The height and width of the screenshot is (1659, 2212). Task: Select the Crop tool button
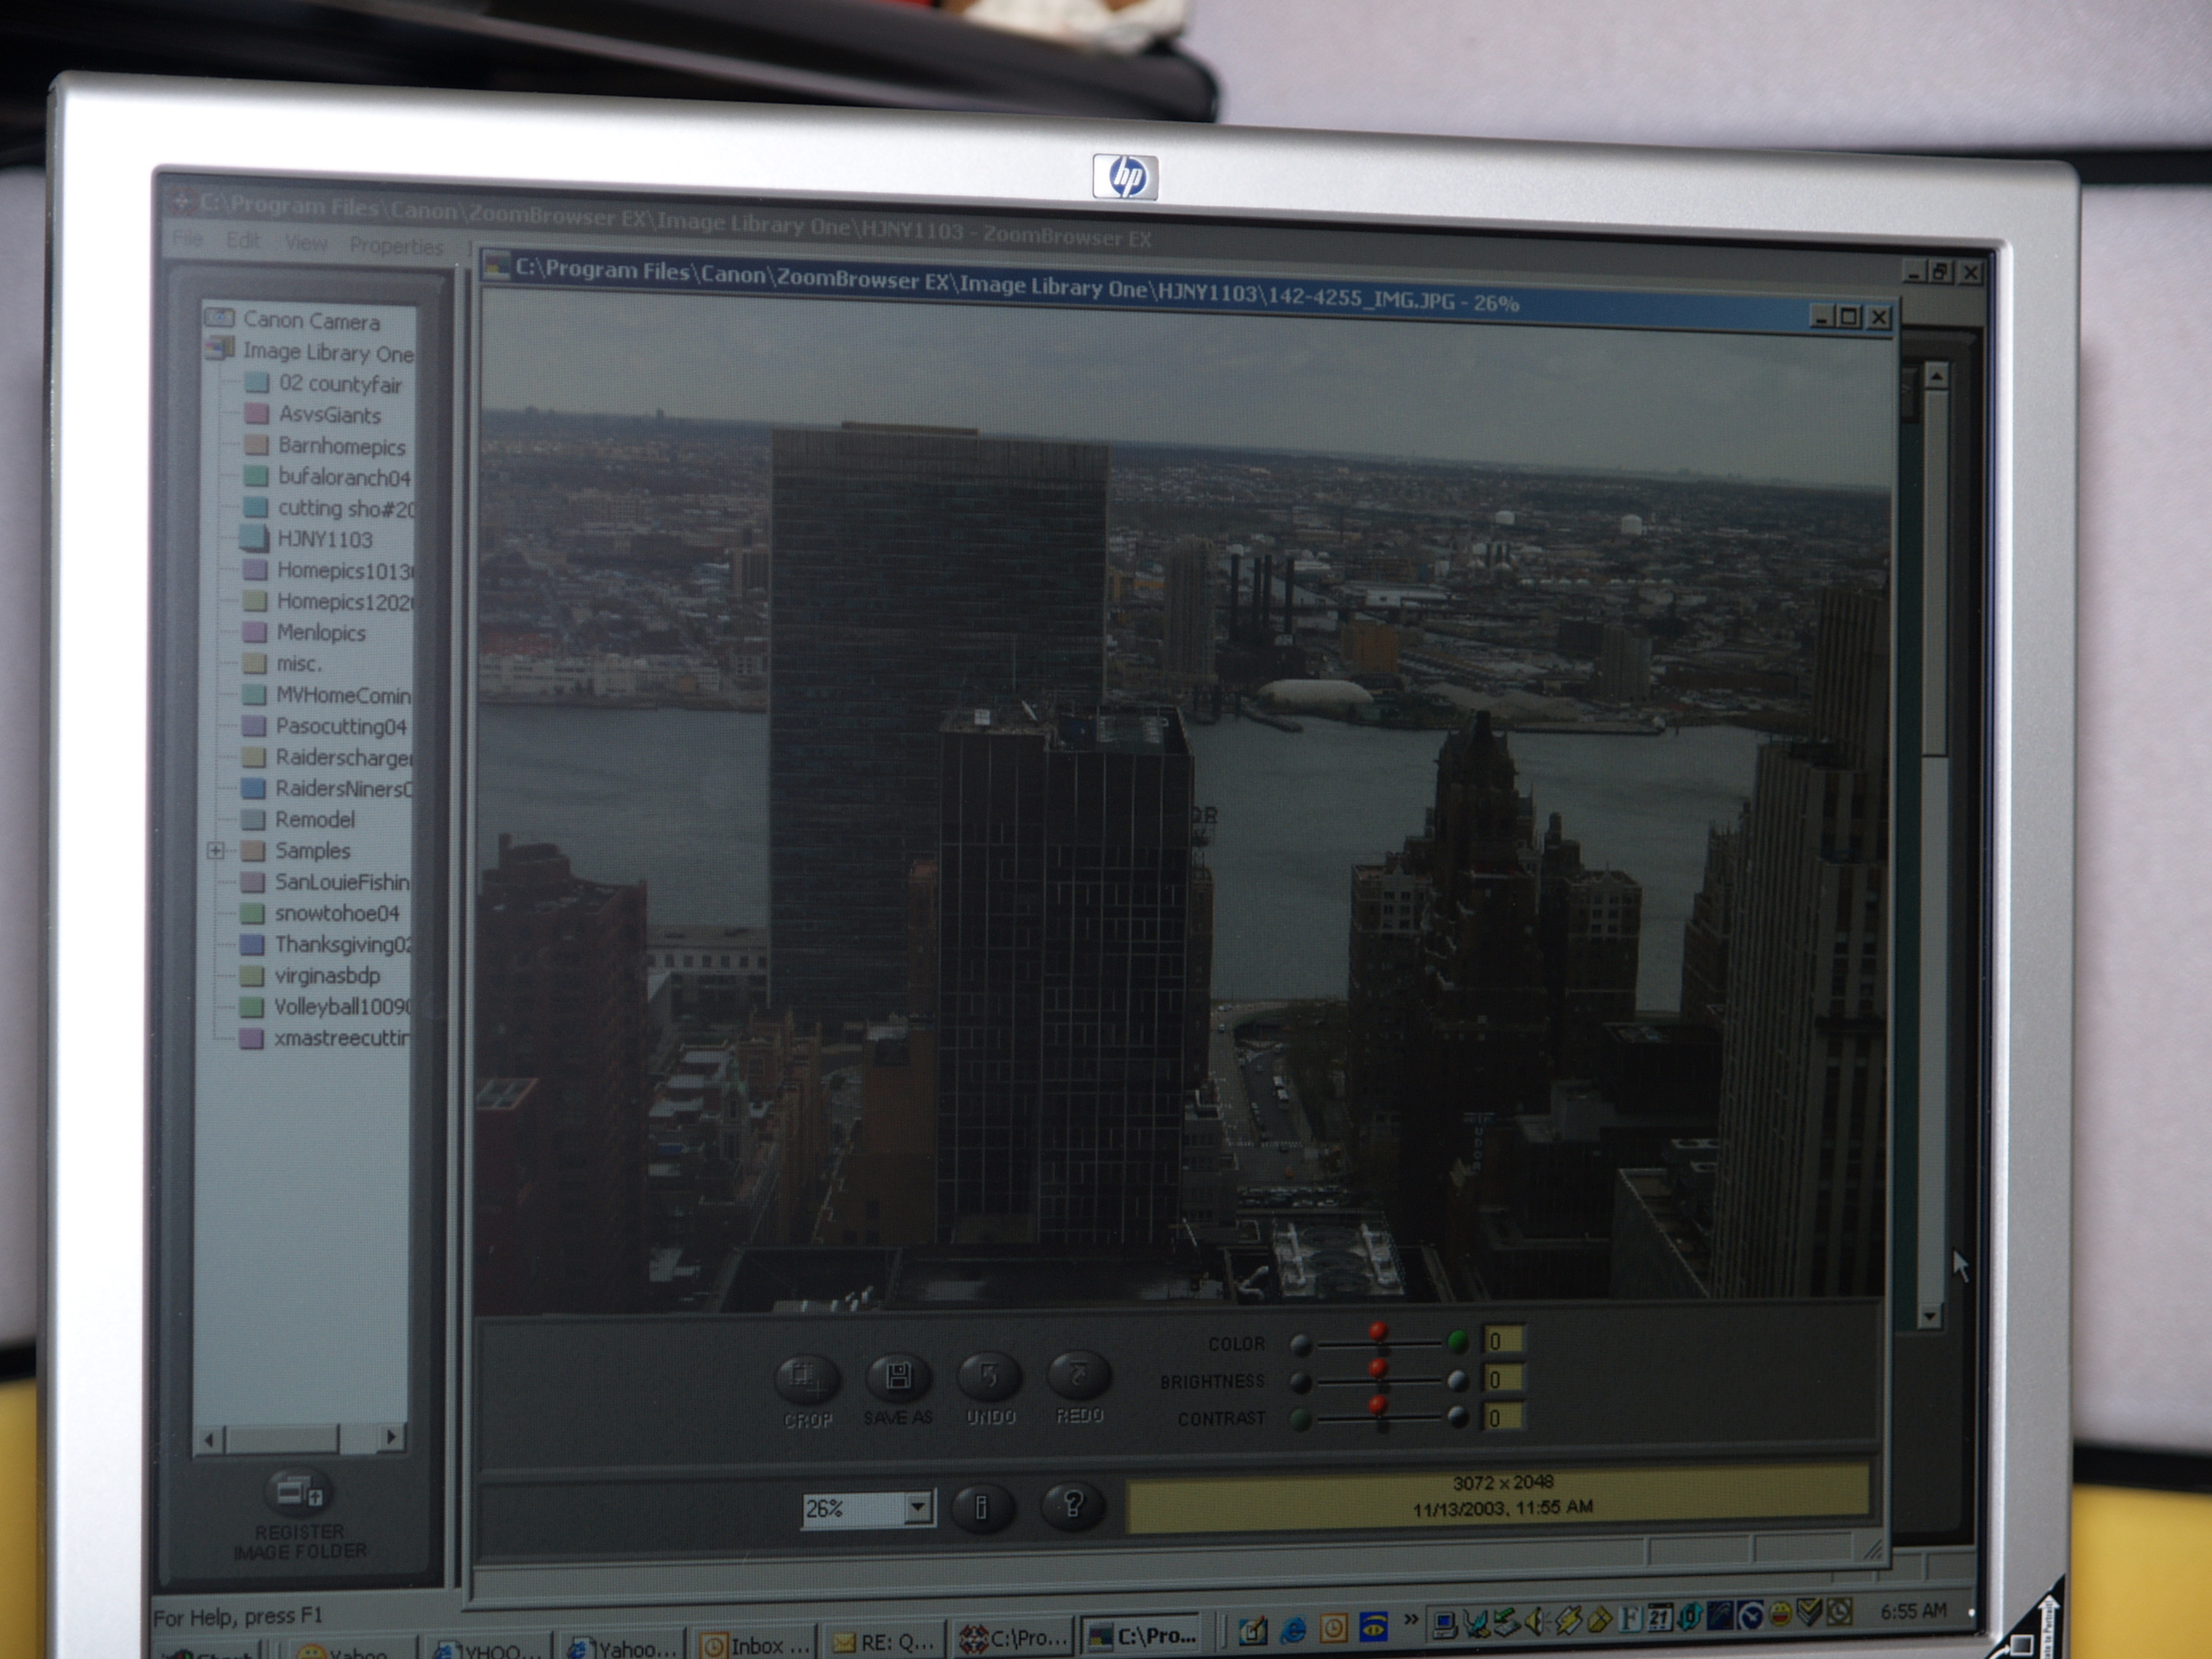pos(806,1378)
